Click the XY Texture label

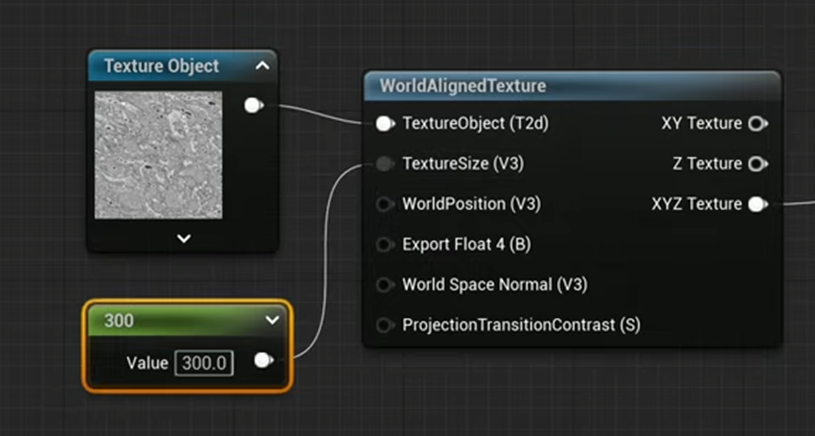[x=702, y=124]
